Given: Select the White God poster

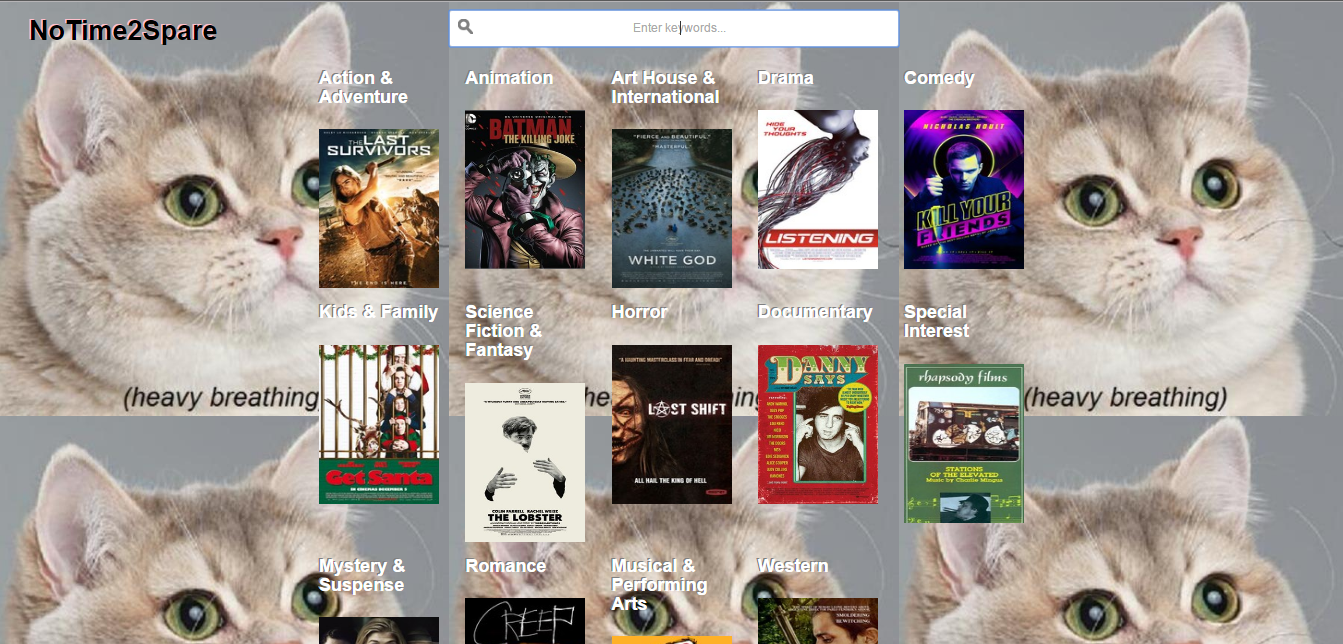Looking at the screenshot, I should coord(672,209).
